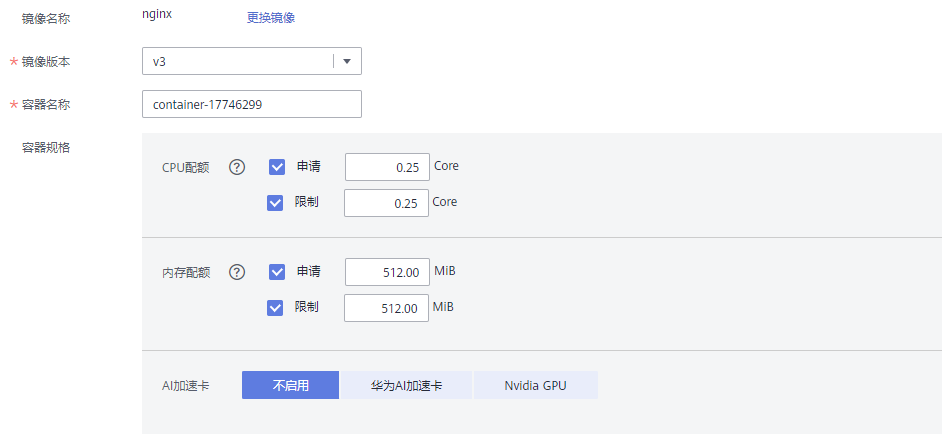The image size is (948, 438).
Task: Uncheck the 内存 申请 checkbox
Action: [x=277, y=272]
